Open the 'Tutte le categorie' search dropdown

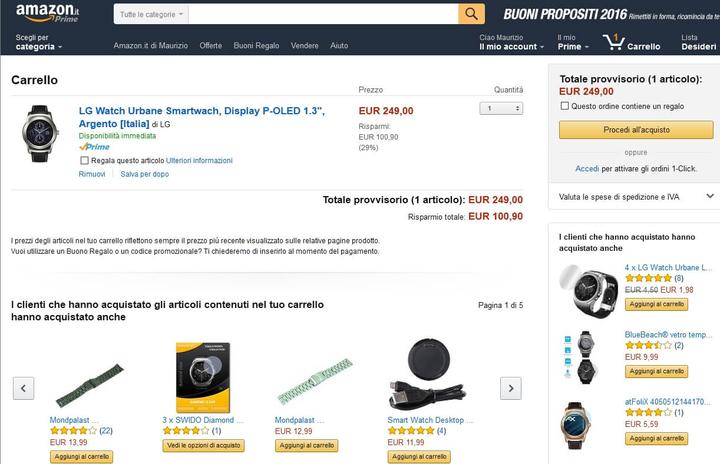pyautogui.click(x=150, y=15)
